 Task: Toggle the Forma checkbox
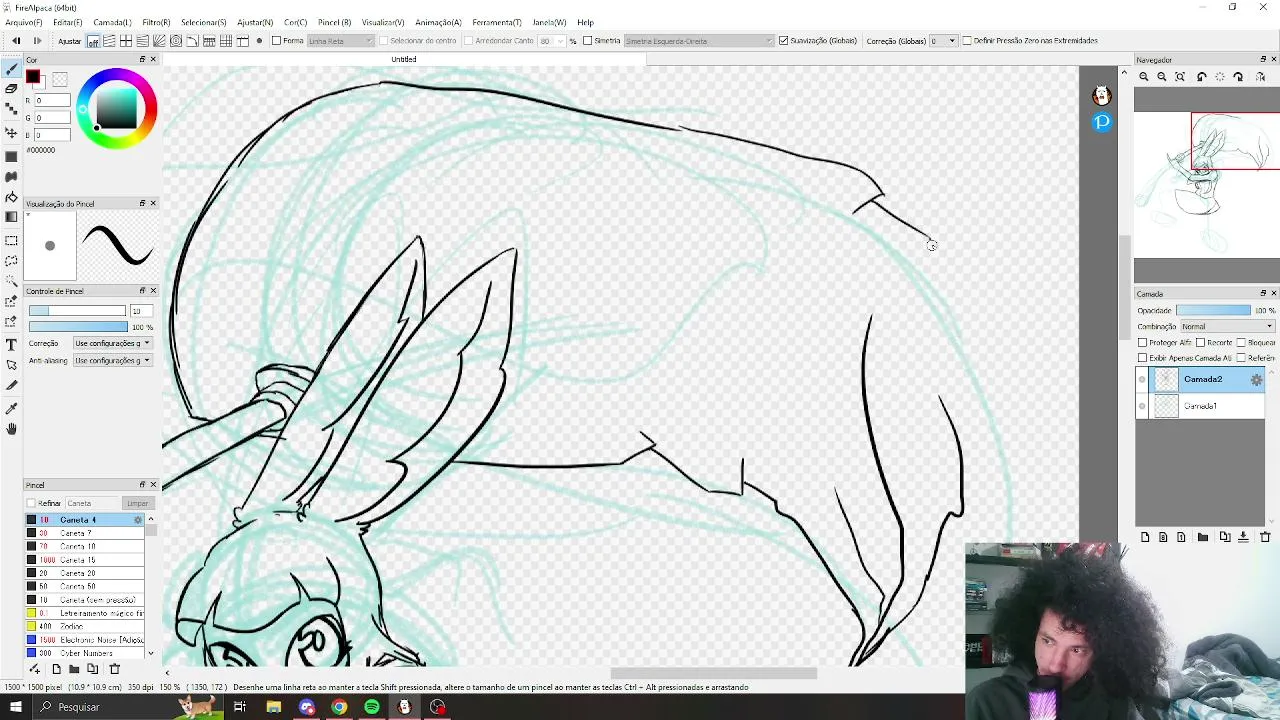(x=277, y=41)
